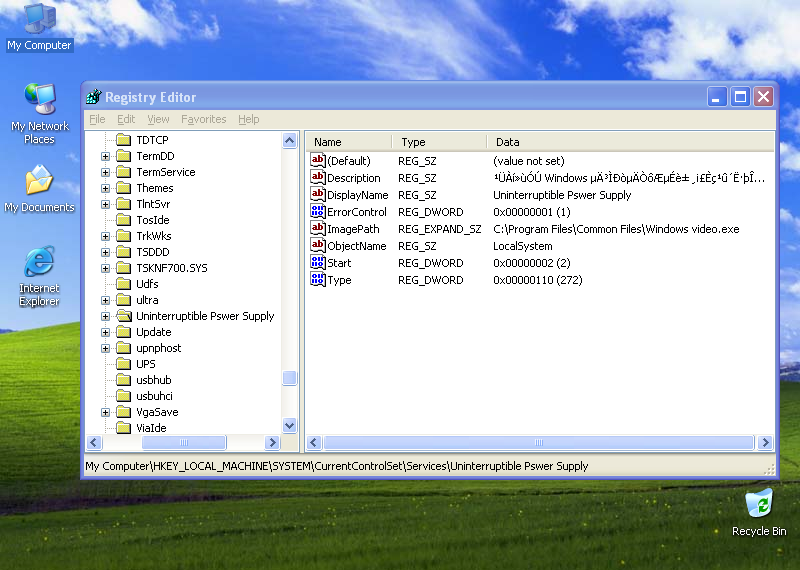The image size is (800, 570).
Task: Select the Udfs folder icon
Action: [x=123, y=284]
